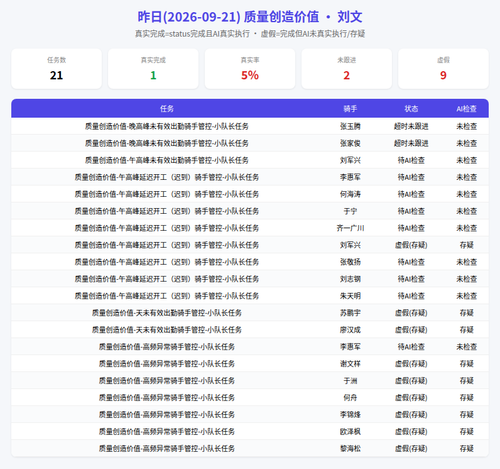Click 李惠军 in the 午高峰延迟开工 row
Image resolution: width=500 pixels, height=469 pixels.
350,177
